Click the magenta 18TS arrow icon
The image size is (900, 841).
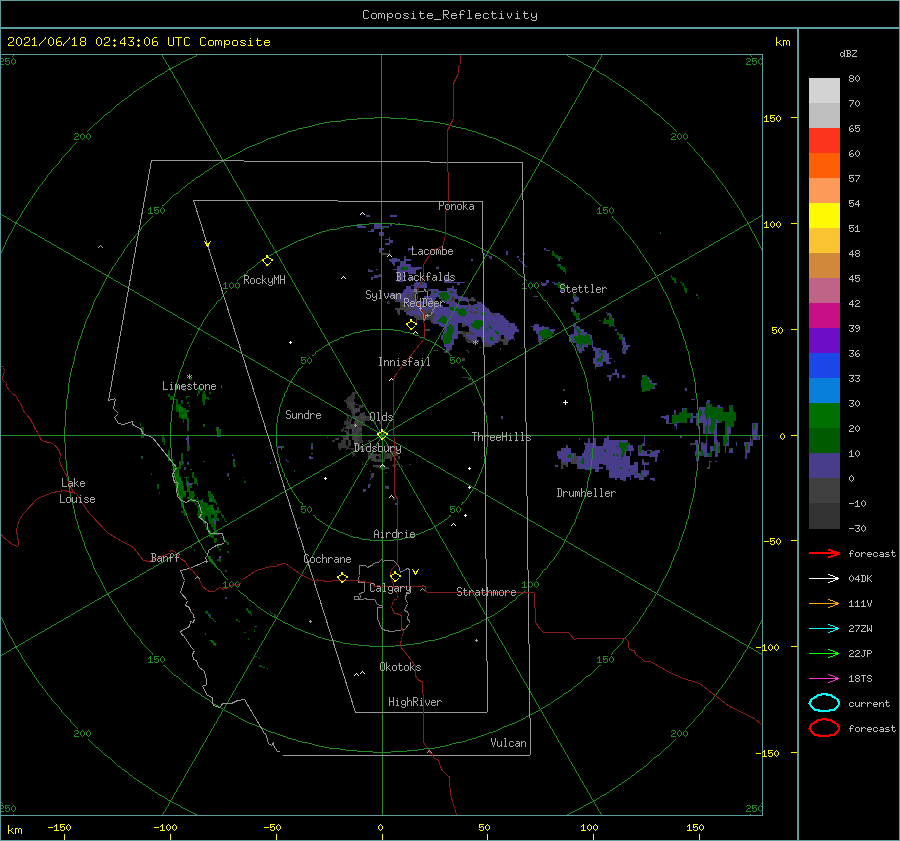click(824, 678)
